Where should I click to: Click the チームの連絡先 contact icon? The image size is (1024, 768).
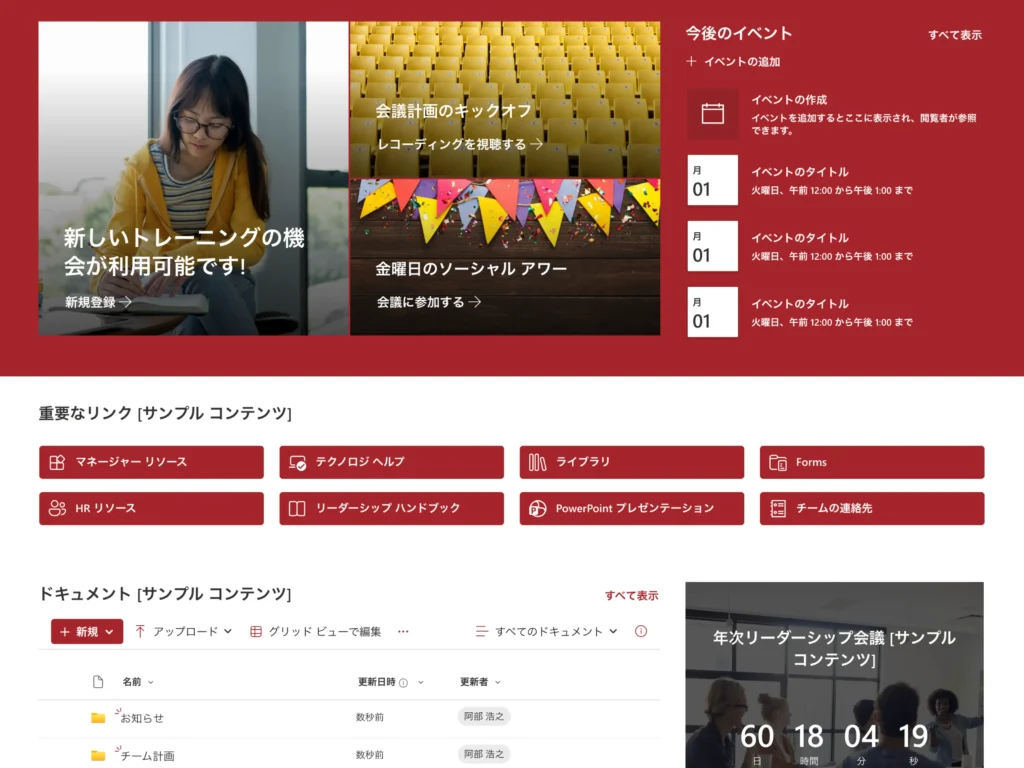(778, 508)
